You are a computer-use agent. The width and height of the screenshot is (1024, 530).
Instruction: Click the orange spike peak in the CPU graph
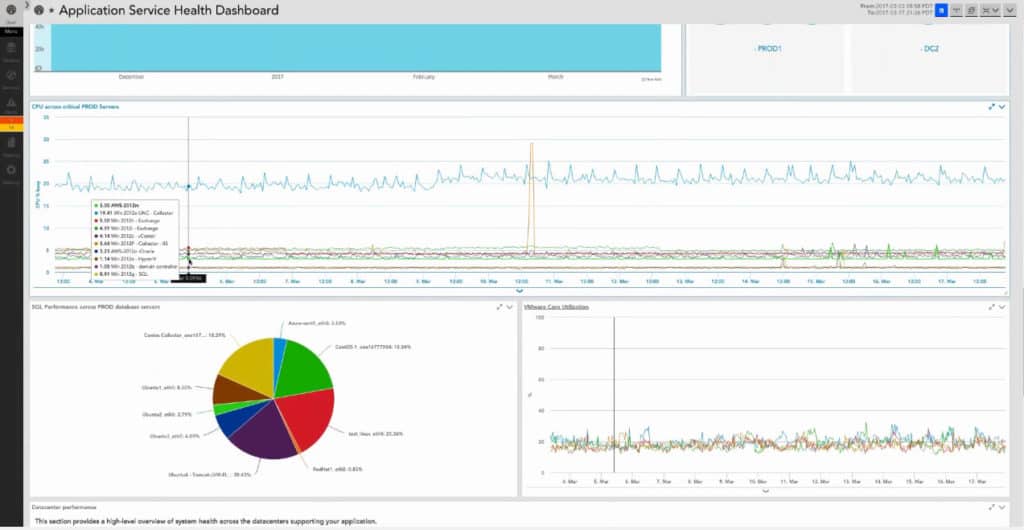click(532, 144)
